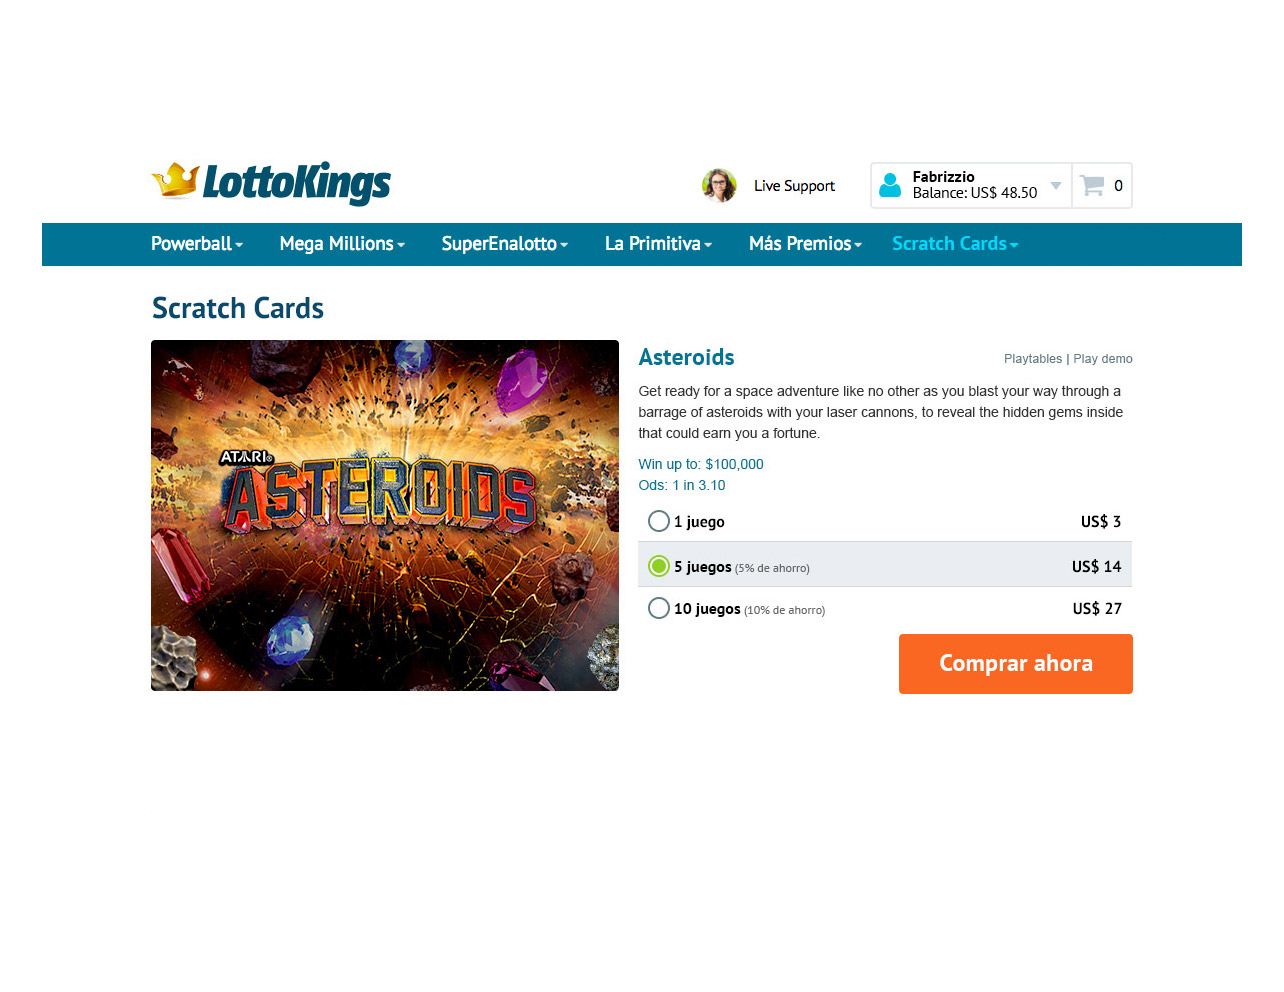
Task: Click the Live Support link text
Action: [x=794, y=186]
